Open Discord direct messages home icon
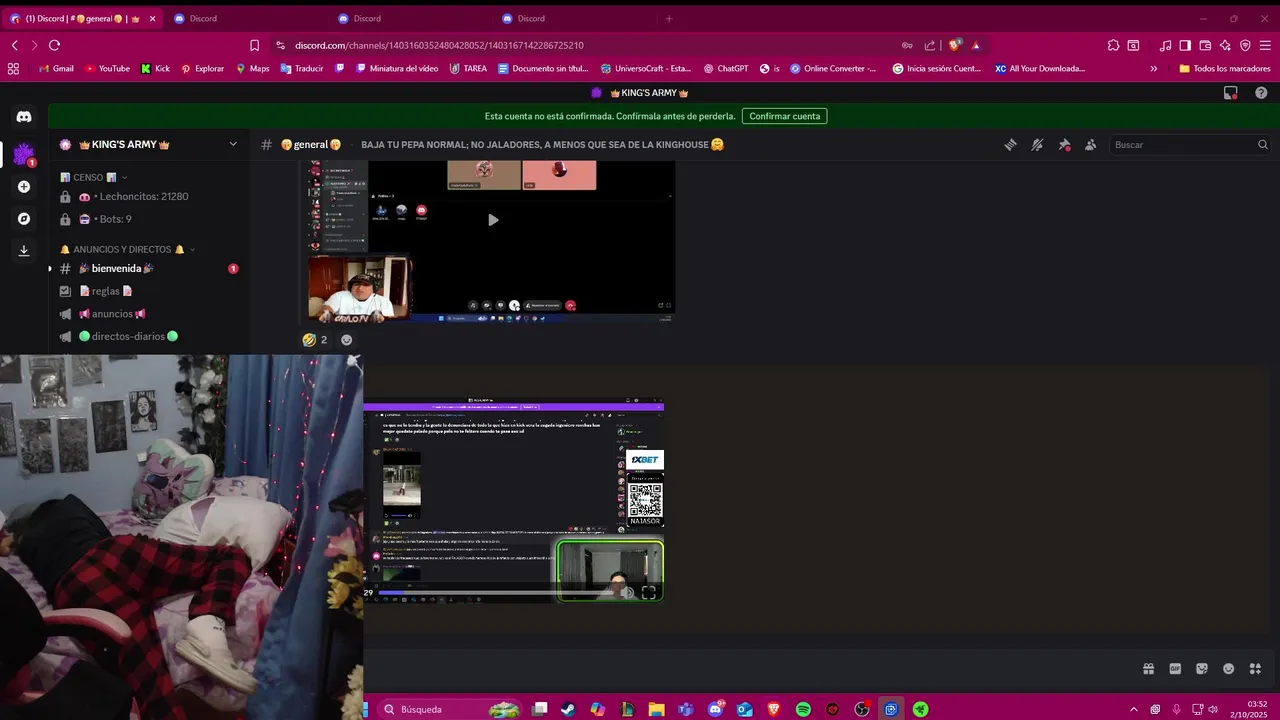The image size is (1280, 720). (24, 117)
